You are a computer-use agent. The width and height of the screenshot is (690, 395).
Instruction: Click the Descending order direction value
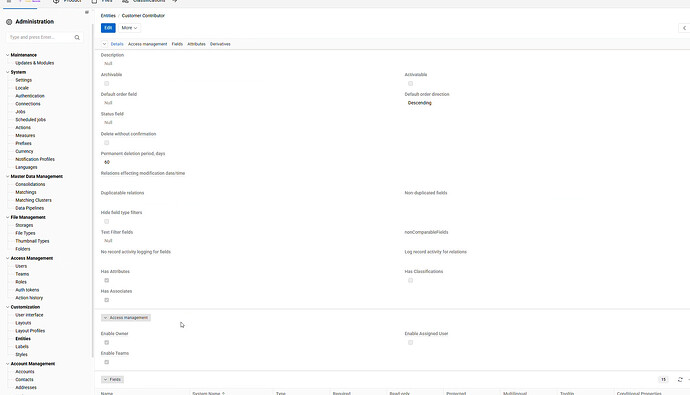pyautogui.click(x=420, y=103)
